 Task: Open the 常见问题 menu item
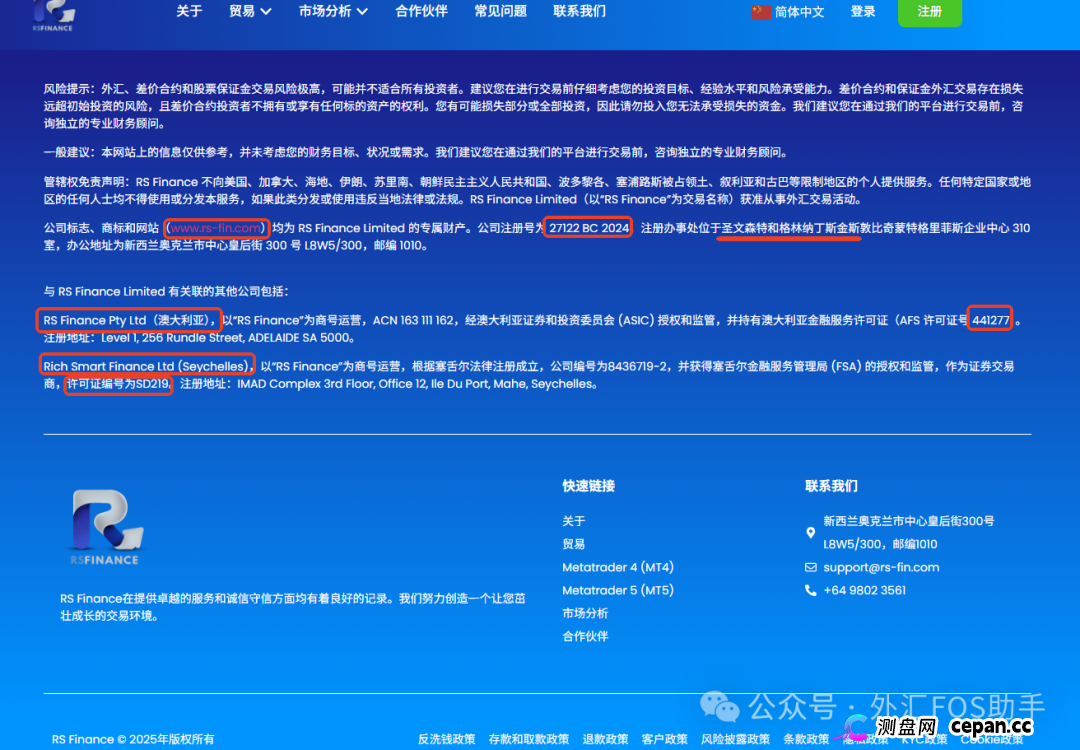[x=500, y=12]
